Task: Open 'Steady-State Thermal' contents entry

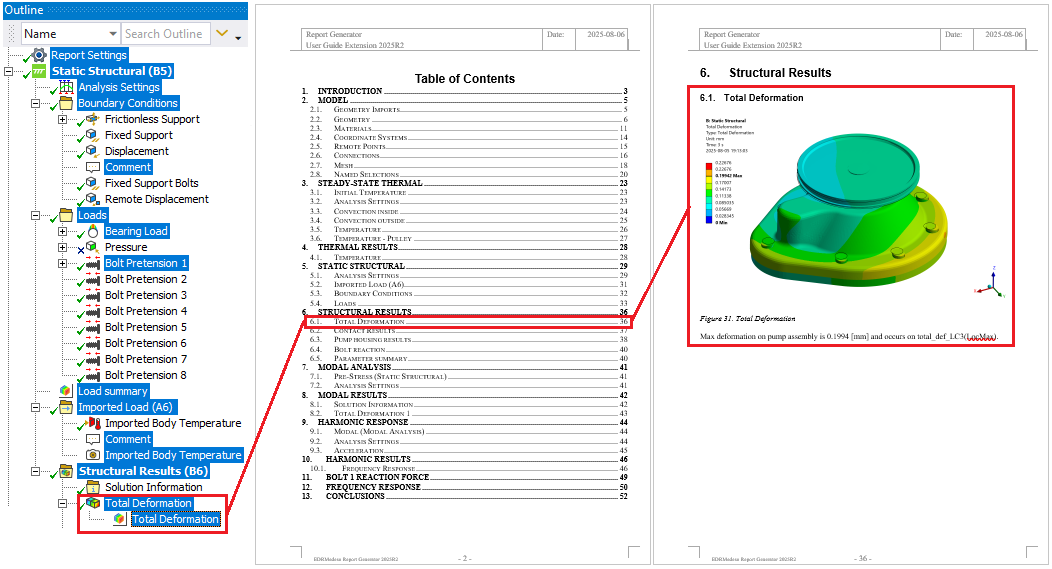Action: tap(464, 183)
